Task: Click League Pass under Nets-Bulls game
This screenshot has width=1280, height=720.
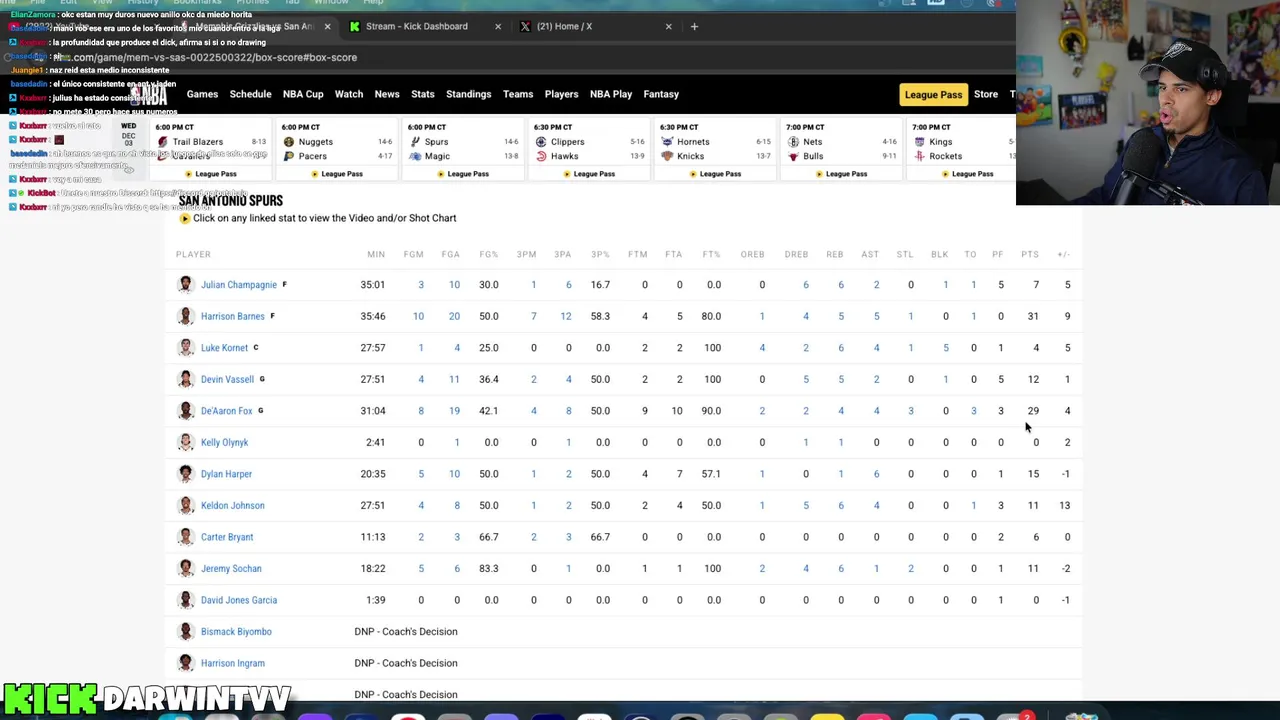Action: tap(841, 174)
